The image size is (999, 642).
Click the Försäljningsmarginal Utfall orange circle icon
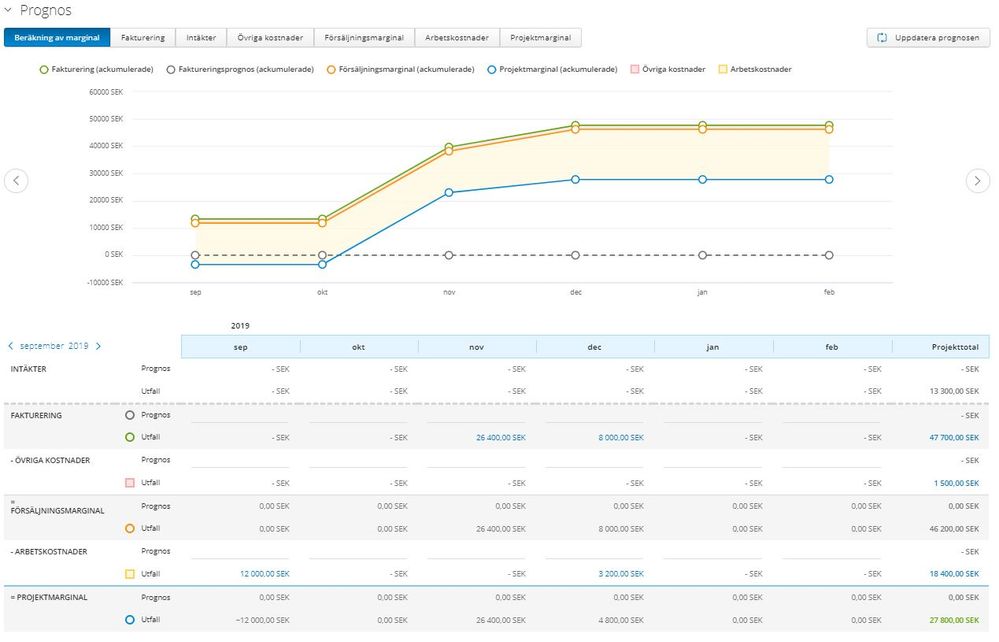click(x=130, y=529)
